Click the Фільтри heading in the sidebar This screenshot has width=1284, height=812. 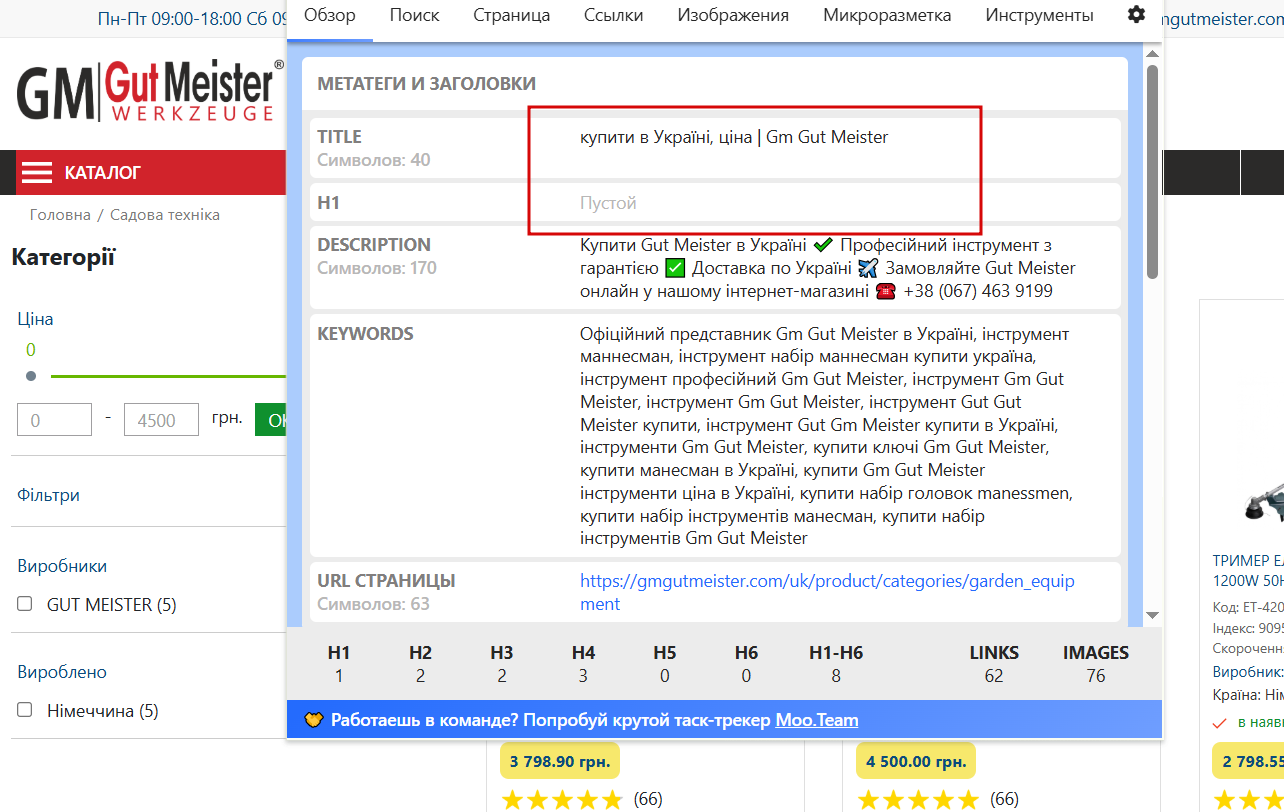(x=49, y=495)
